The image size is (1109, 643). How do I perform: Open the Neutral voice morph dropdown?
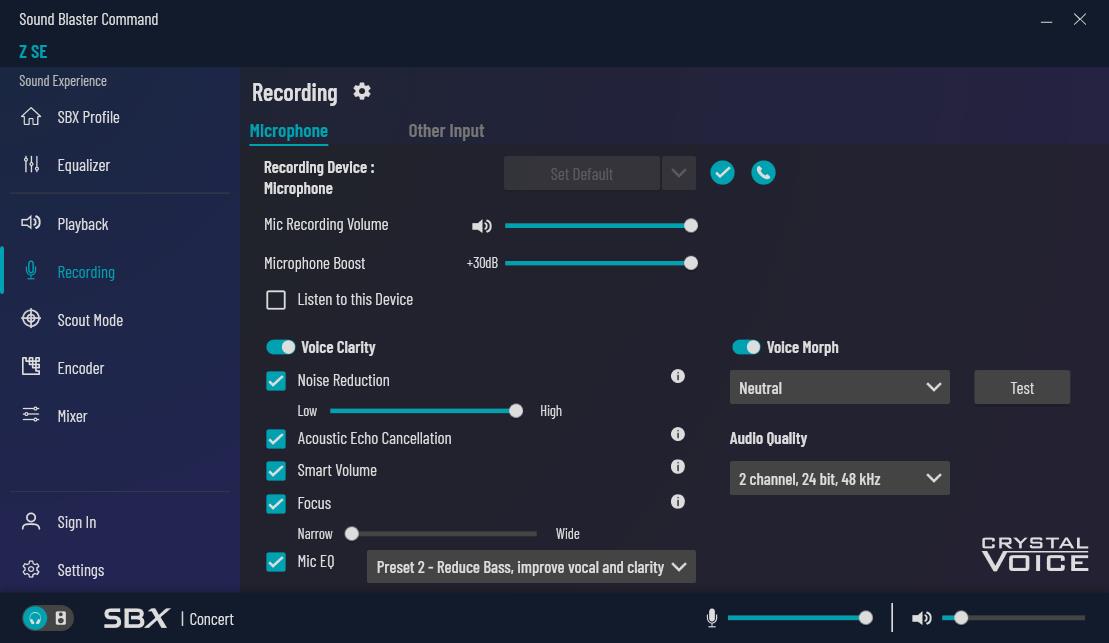click(839, 388)
